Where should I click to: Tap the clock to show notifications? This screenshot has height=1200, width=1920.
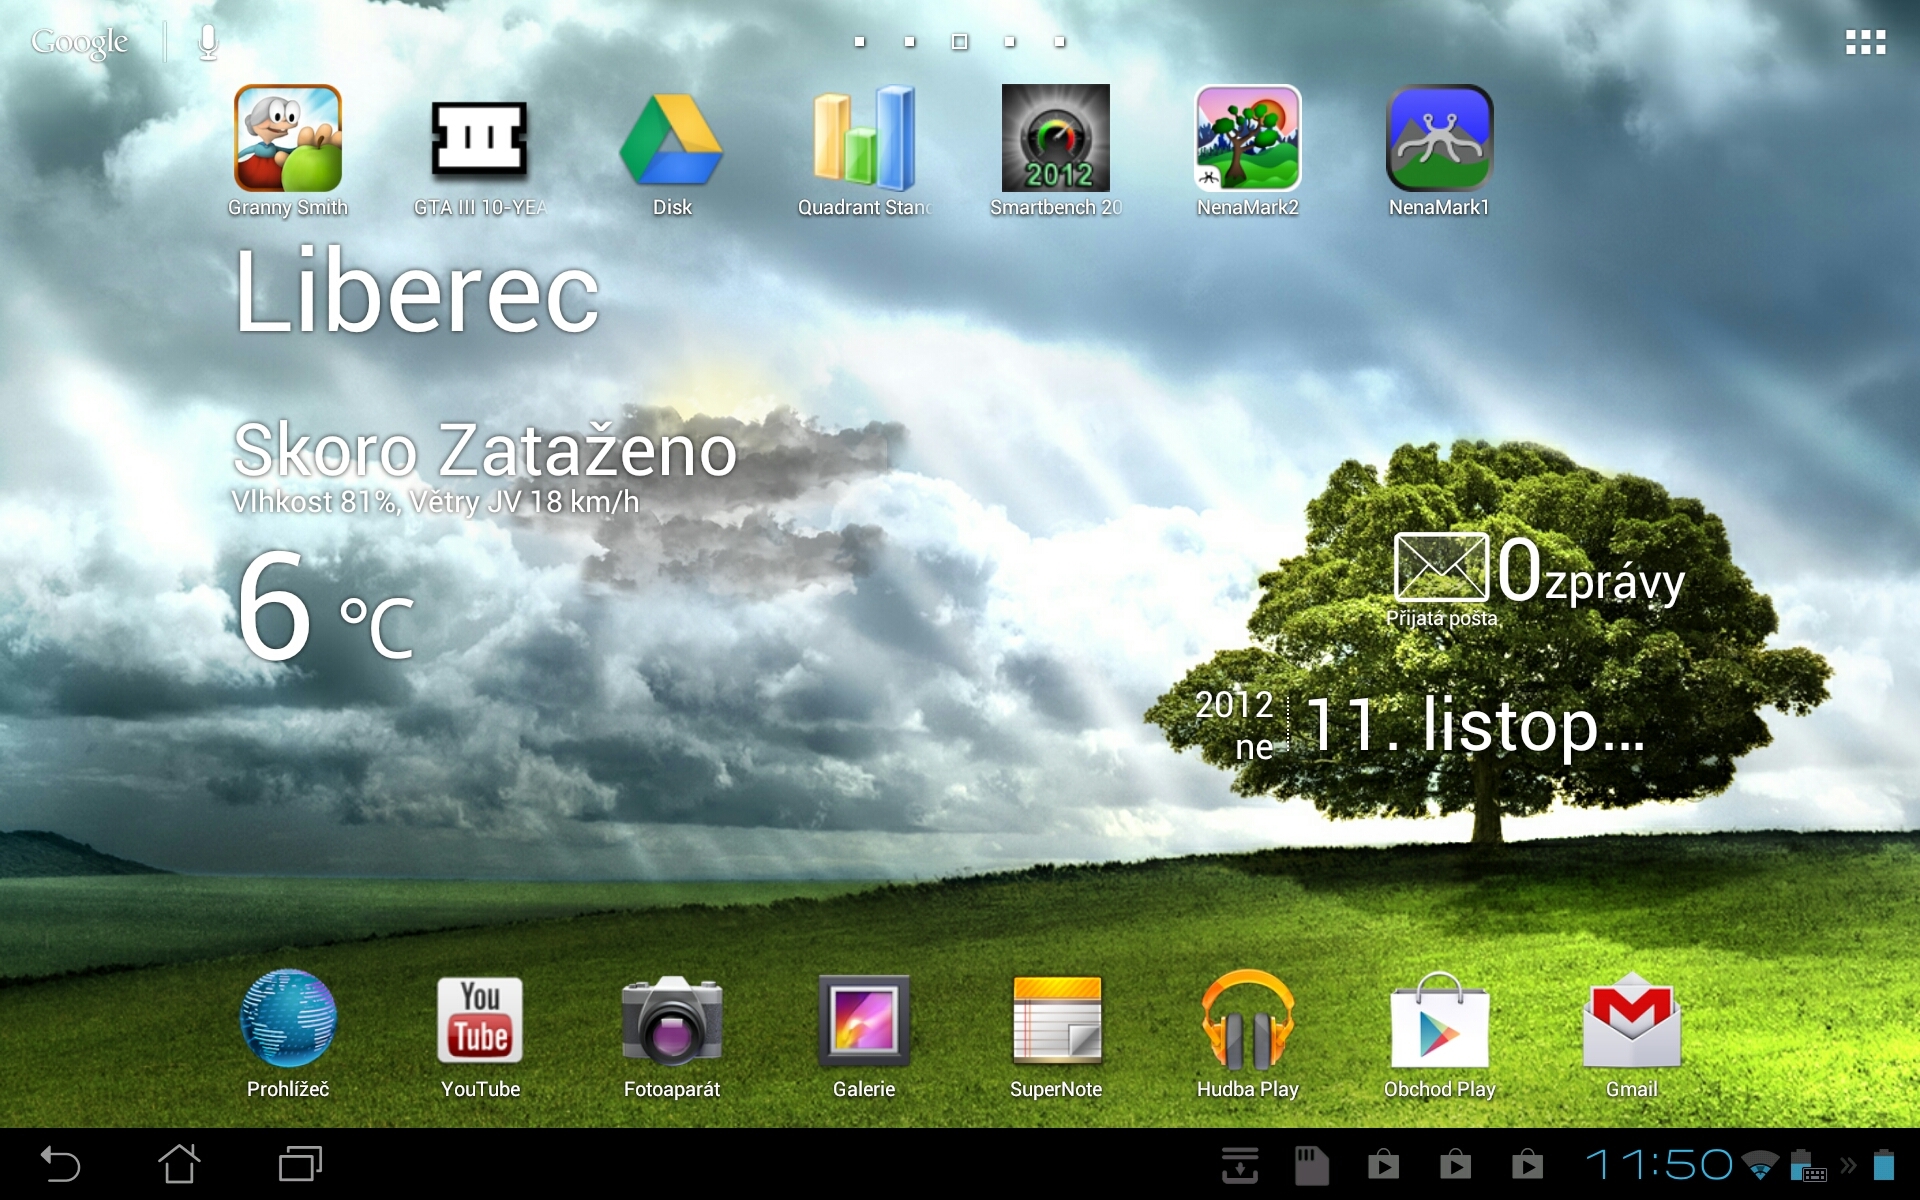[x=1666, y=1163]
